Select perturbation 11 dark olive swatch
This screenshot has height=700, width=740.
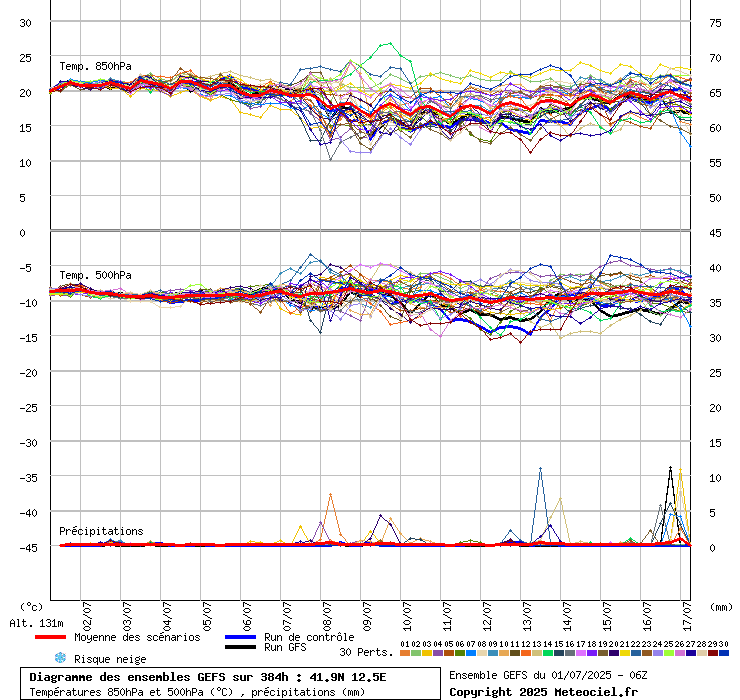point(515,653)
